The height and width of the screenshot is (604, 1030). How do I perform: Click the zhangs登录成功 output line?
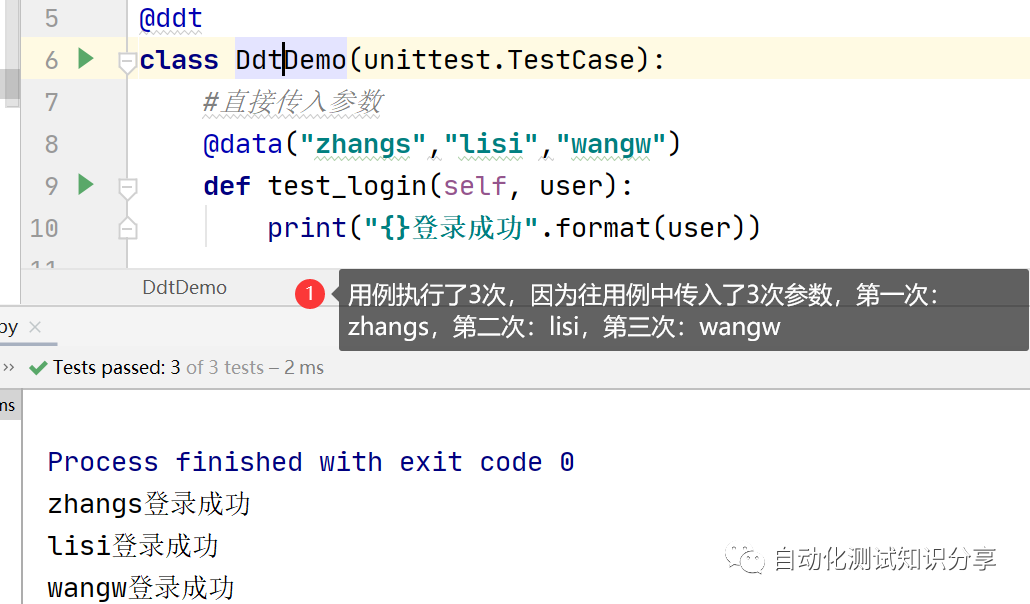pyautogui.click(x=148, y=504)
